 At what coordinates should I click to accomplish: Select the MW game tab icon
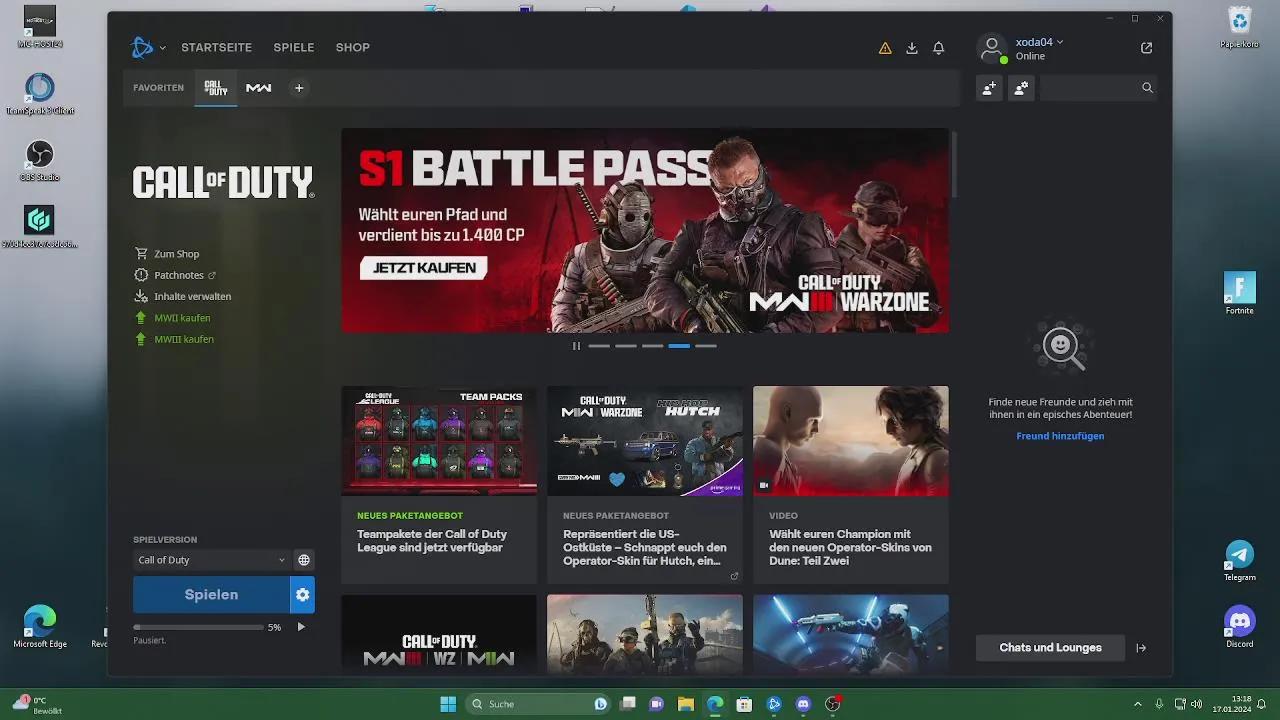click(259, 88)
